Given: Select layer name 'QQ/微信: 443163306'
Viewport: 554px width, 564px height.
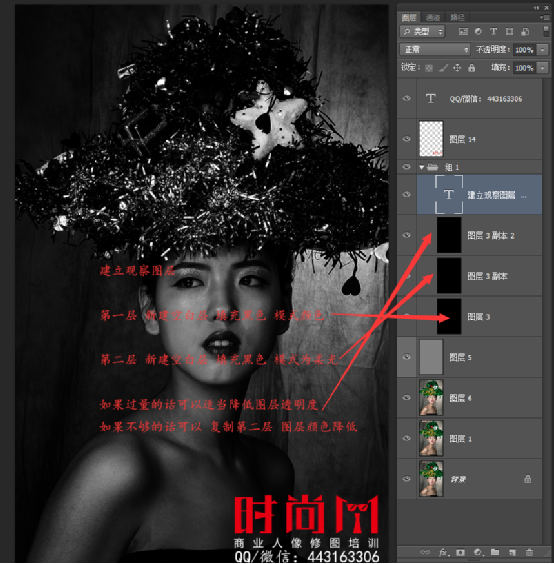Looking at the screenshot, I should (x=486, y=99).
